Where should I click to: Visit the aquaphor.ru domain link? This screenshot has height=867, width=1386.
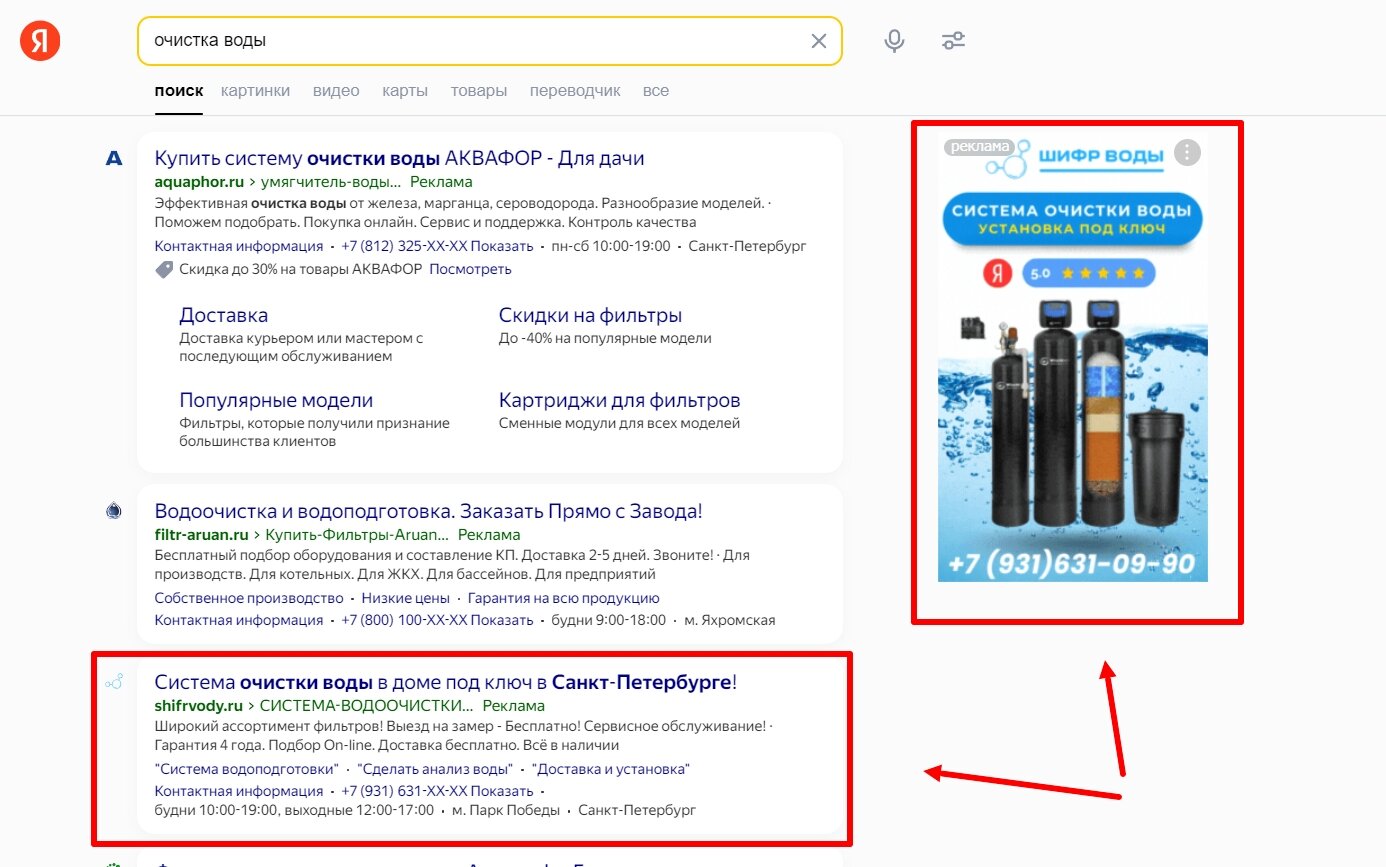[x=199, y=182]
